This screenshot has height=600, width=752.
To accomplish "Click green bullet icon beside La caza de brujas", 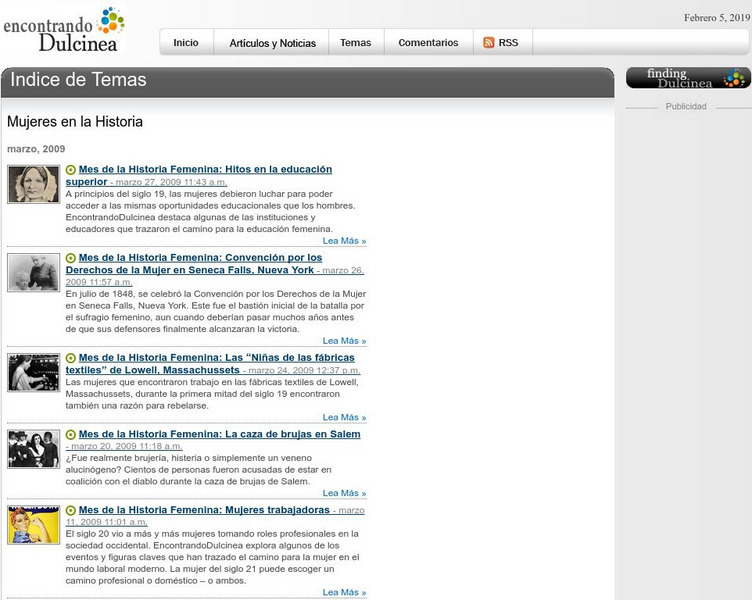I will coord(70,435).
